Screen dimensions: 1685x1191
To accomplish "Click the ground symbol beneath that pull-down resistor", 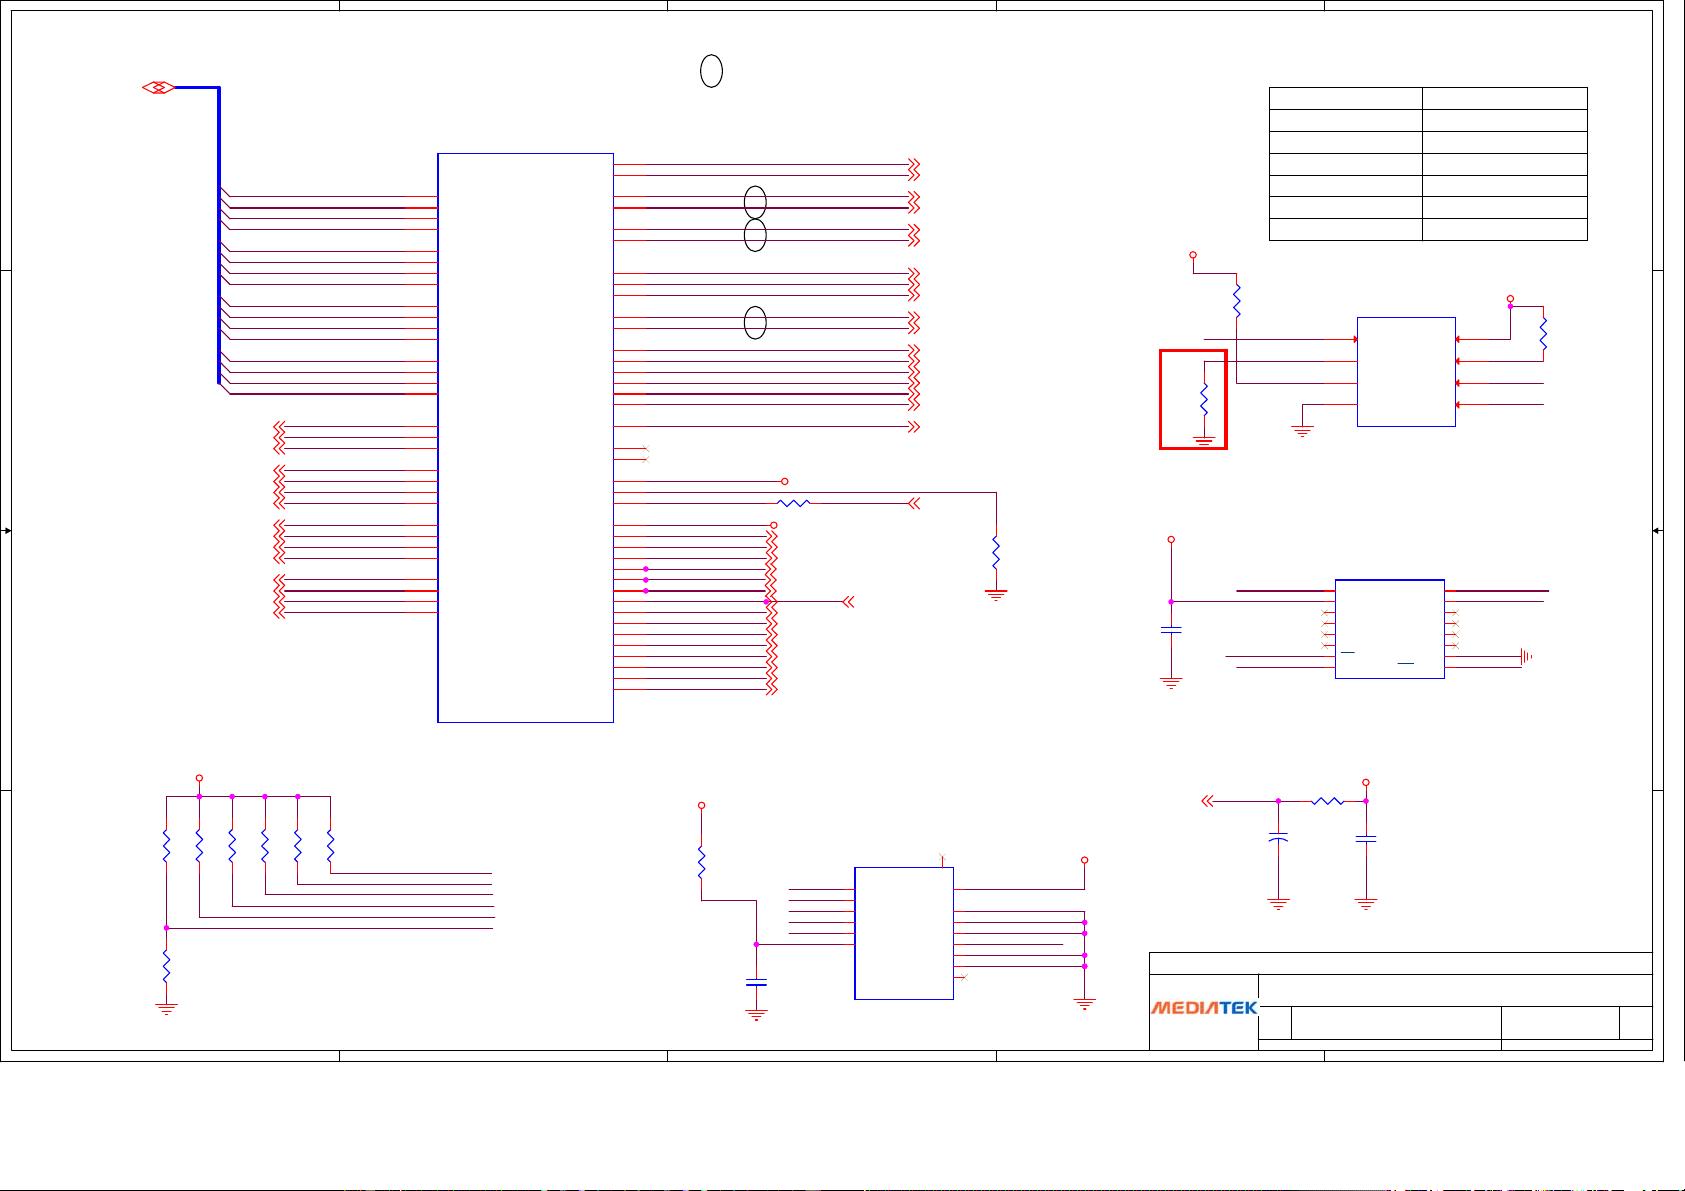I will coord(995,594).
